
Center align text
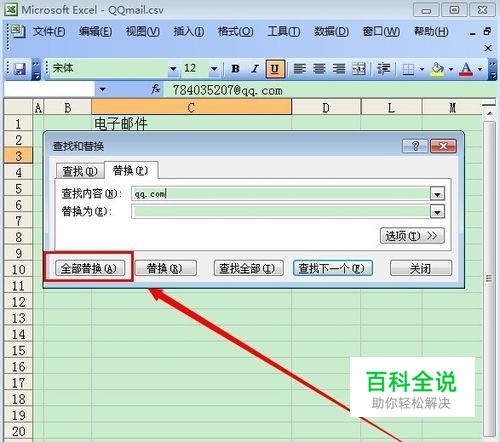pos(319,69)
